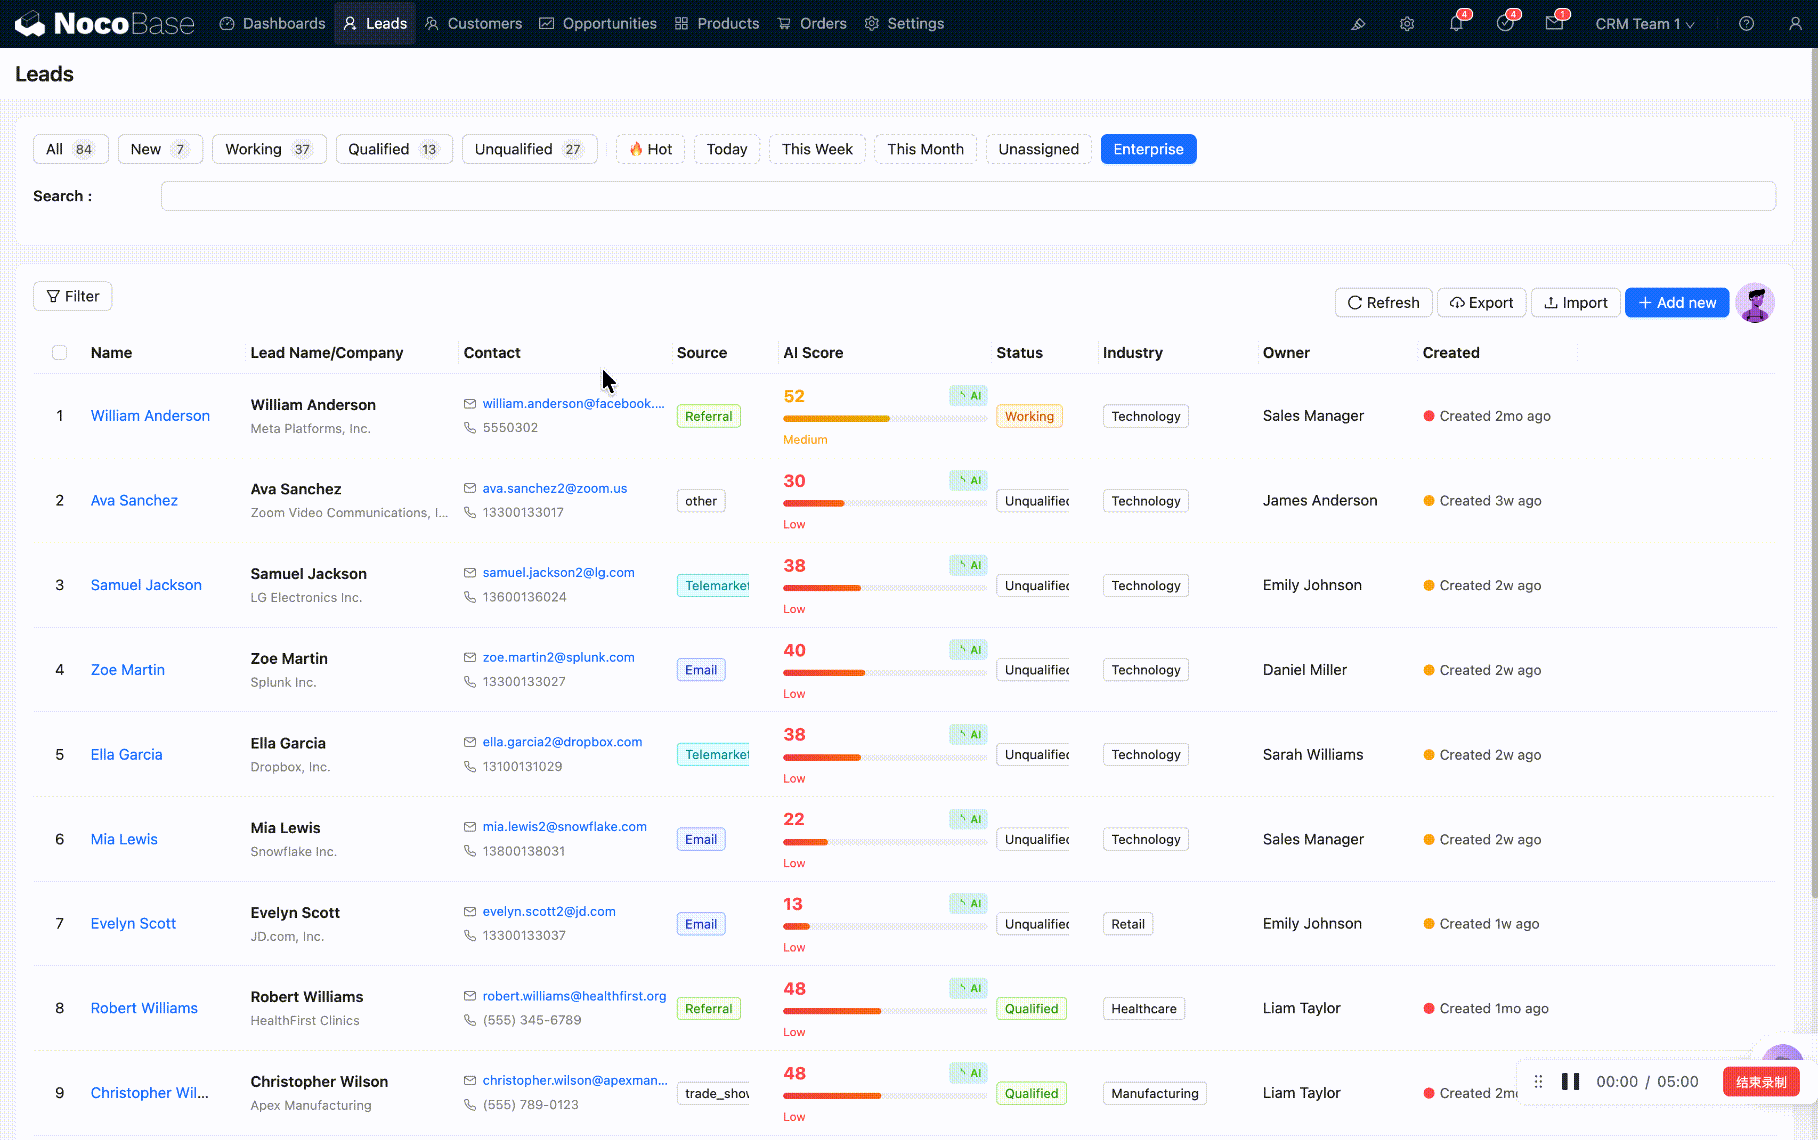Click the Add new button
This screenshot has height=1140, width=1818.
tap(1676, 303)
